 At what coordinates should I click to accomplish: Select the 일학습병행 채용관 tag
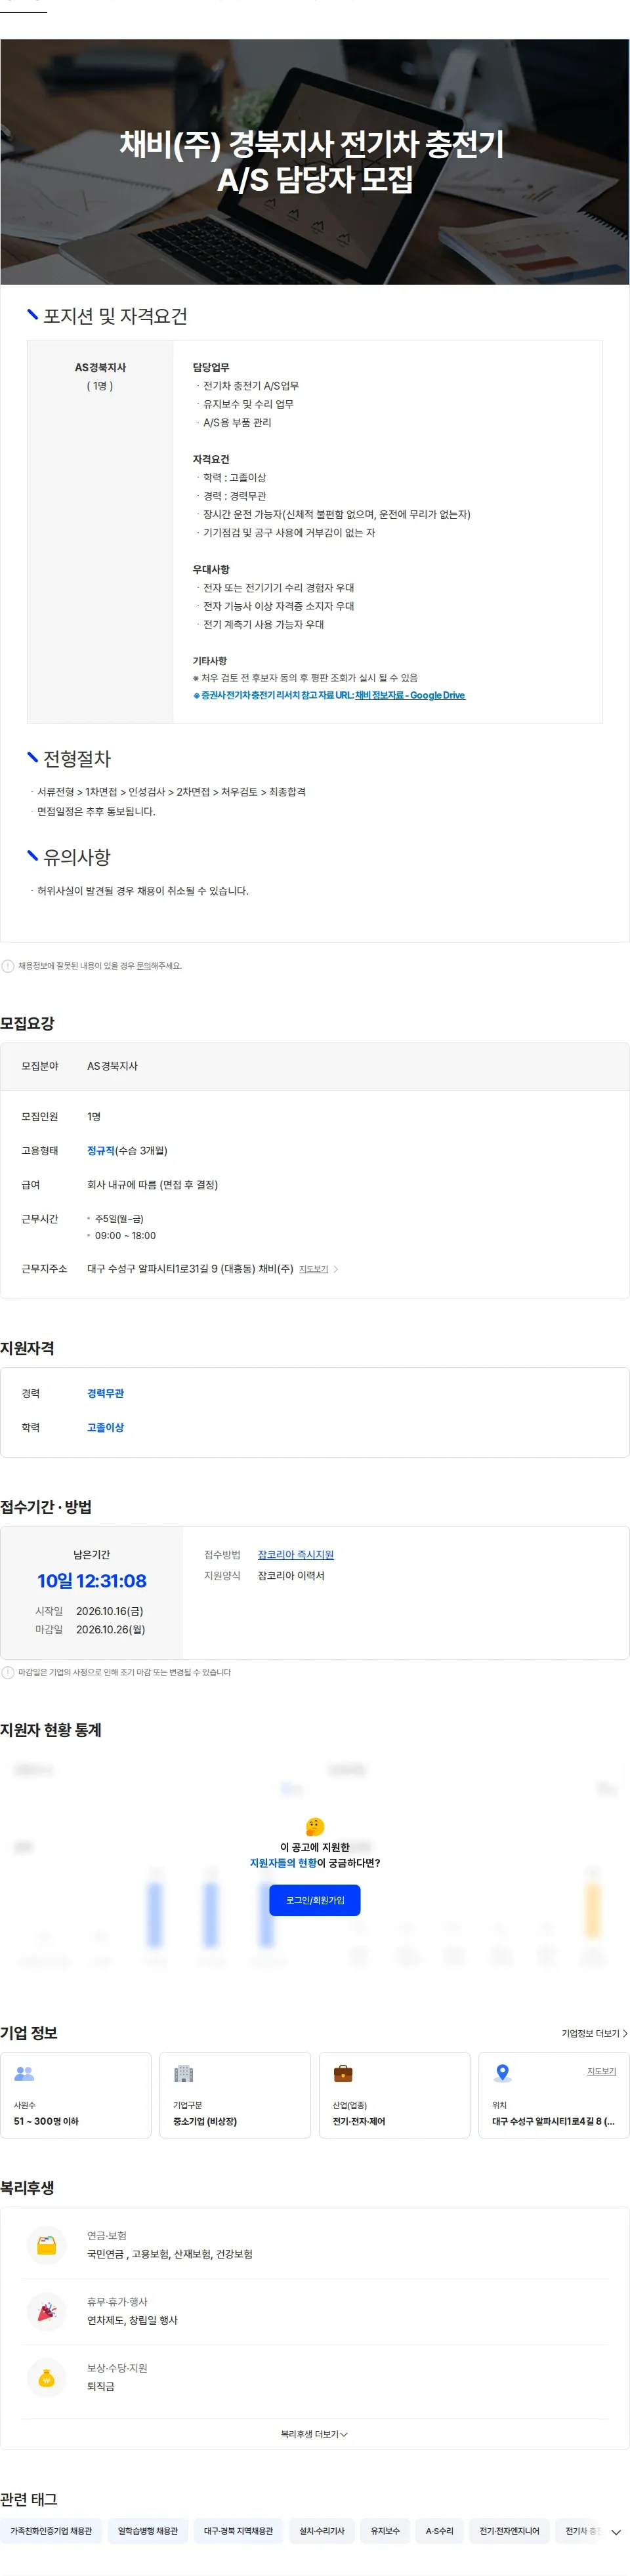pyautogui.click(x=148, y=2531)
